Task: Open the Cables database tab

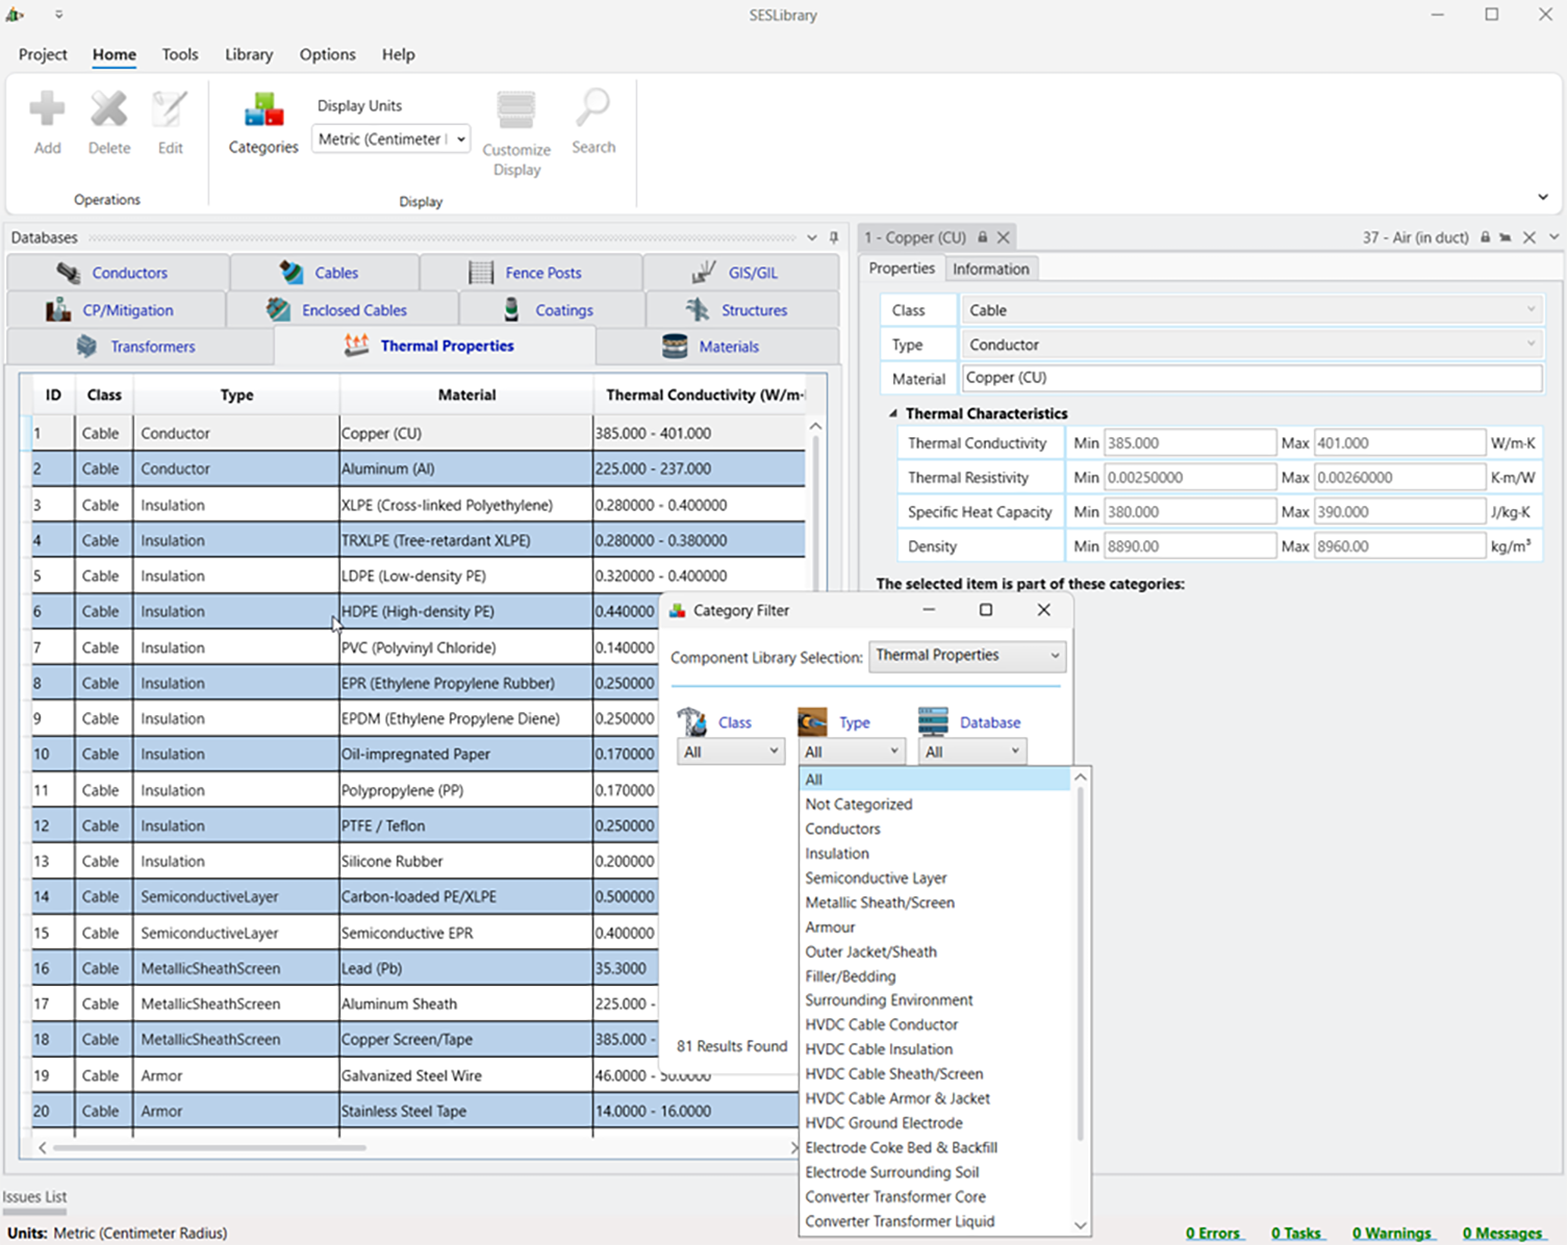Action: (325, 273)
